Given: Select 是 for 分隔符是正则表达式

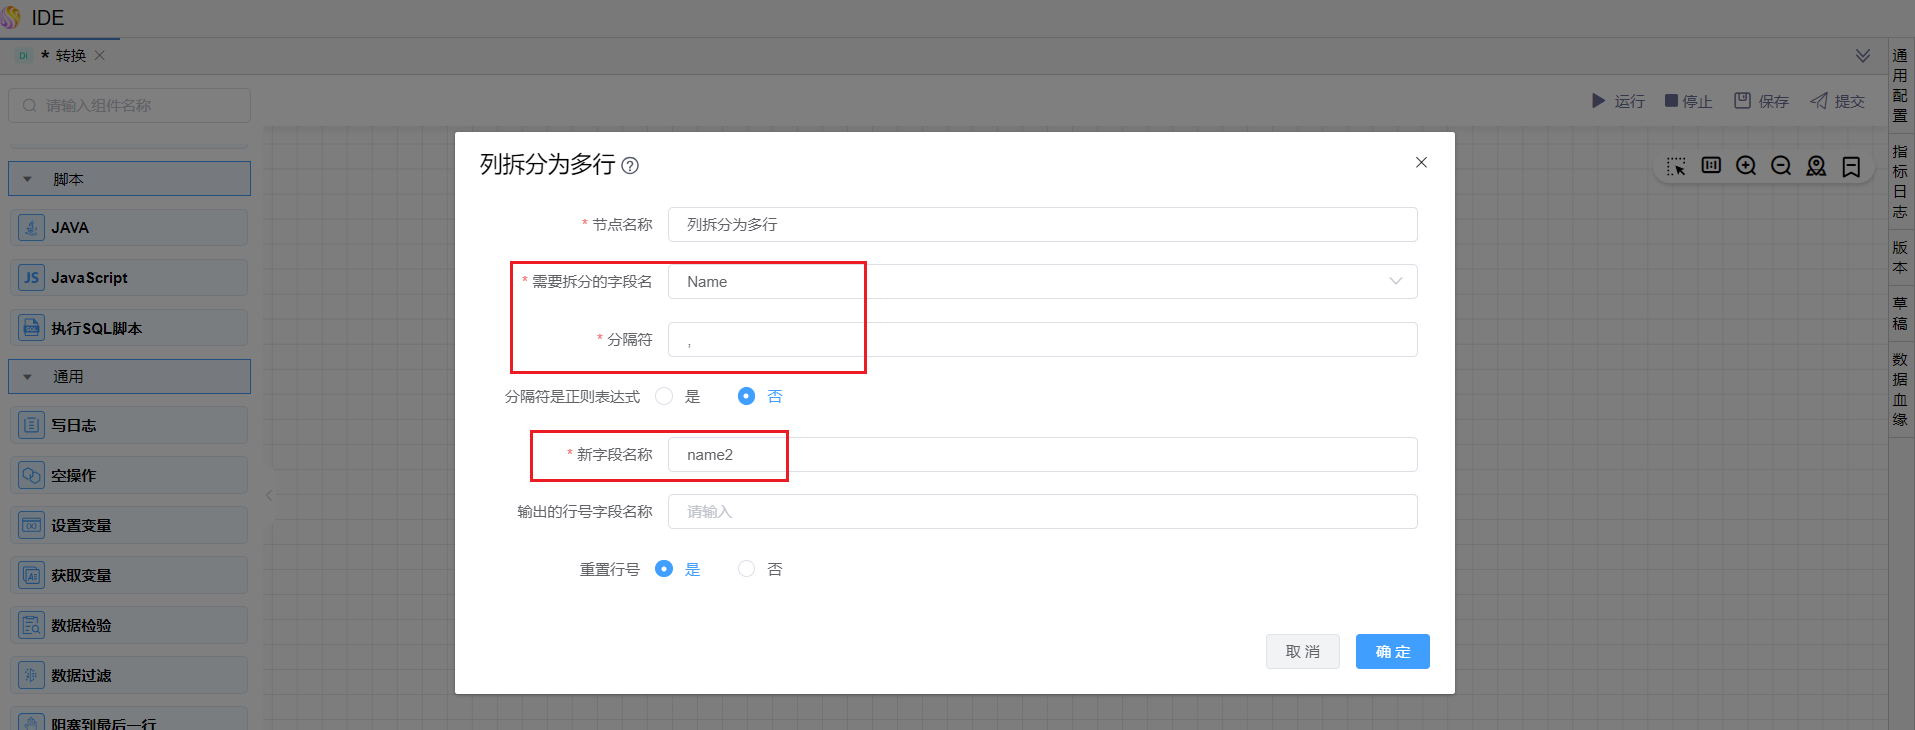Looking at the screenshot, I should coord(664,396).
